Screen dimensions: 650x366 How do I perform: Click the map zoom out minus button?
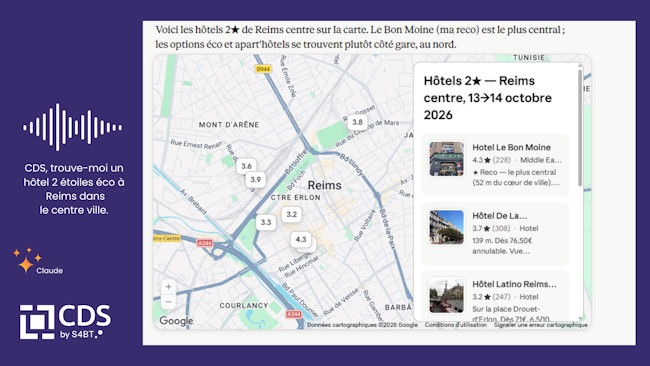(168, 302)
